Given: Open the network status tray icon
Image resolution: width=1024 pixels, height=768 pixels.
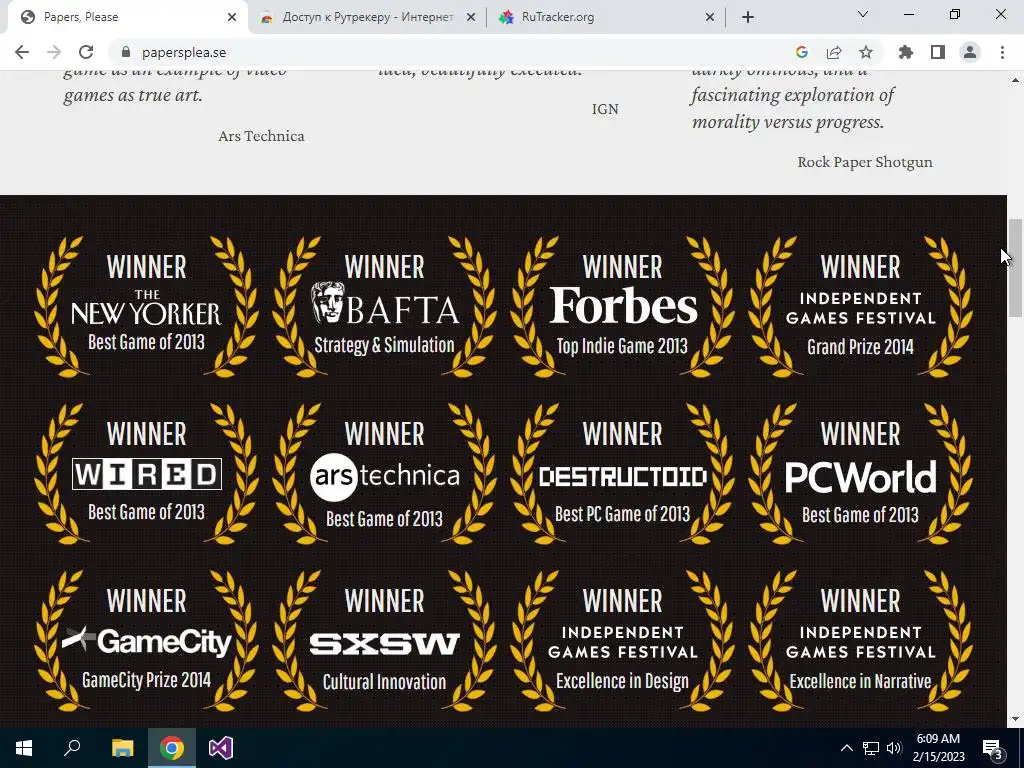Looking at the screenshot, I should point(871,748).
